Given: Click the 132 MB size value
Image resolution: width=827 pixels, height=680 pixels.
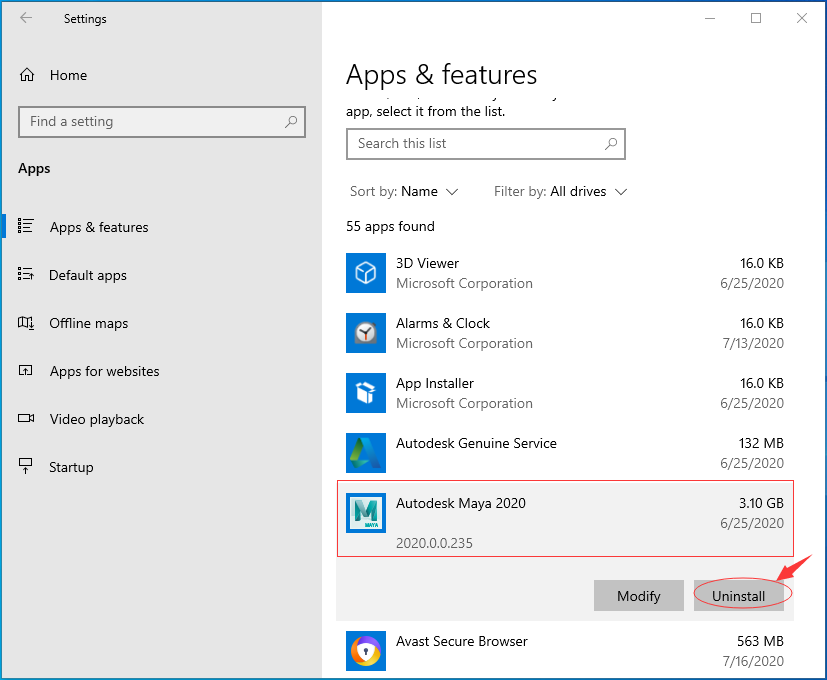Looking at the screenshot, I should [761, 443].
